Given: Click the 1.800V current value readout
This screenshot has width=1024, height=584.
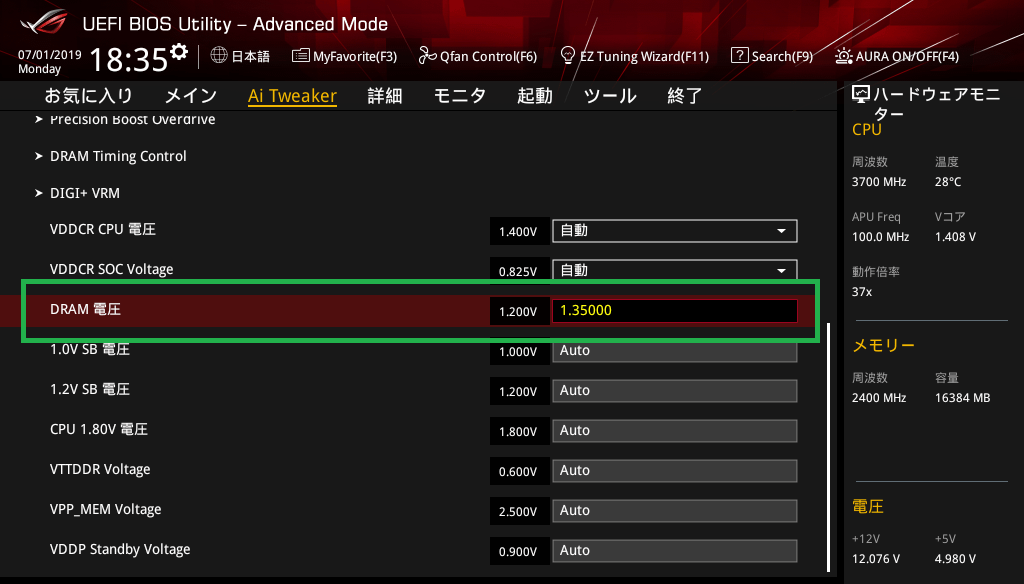Looking at the screenshot, I should coord(519,431).
